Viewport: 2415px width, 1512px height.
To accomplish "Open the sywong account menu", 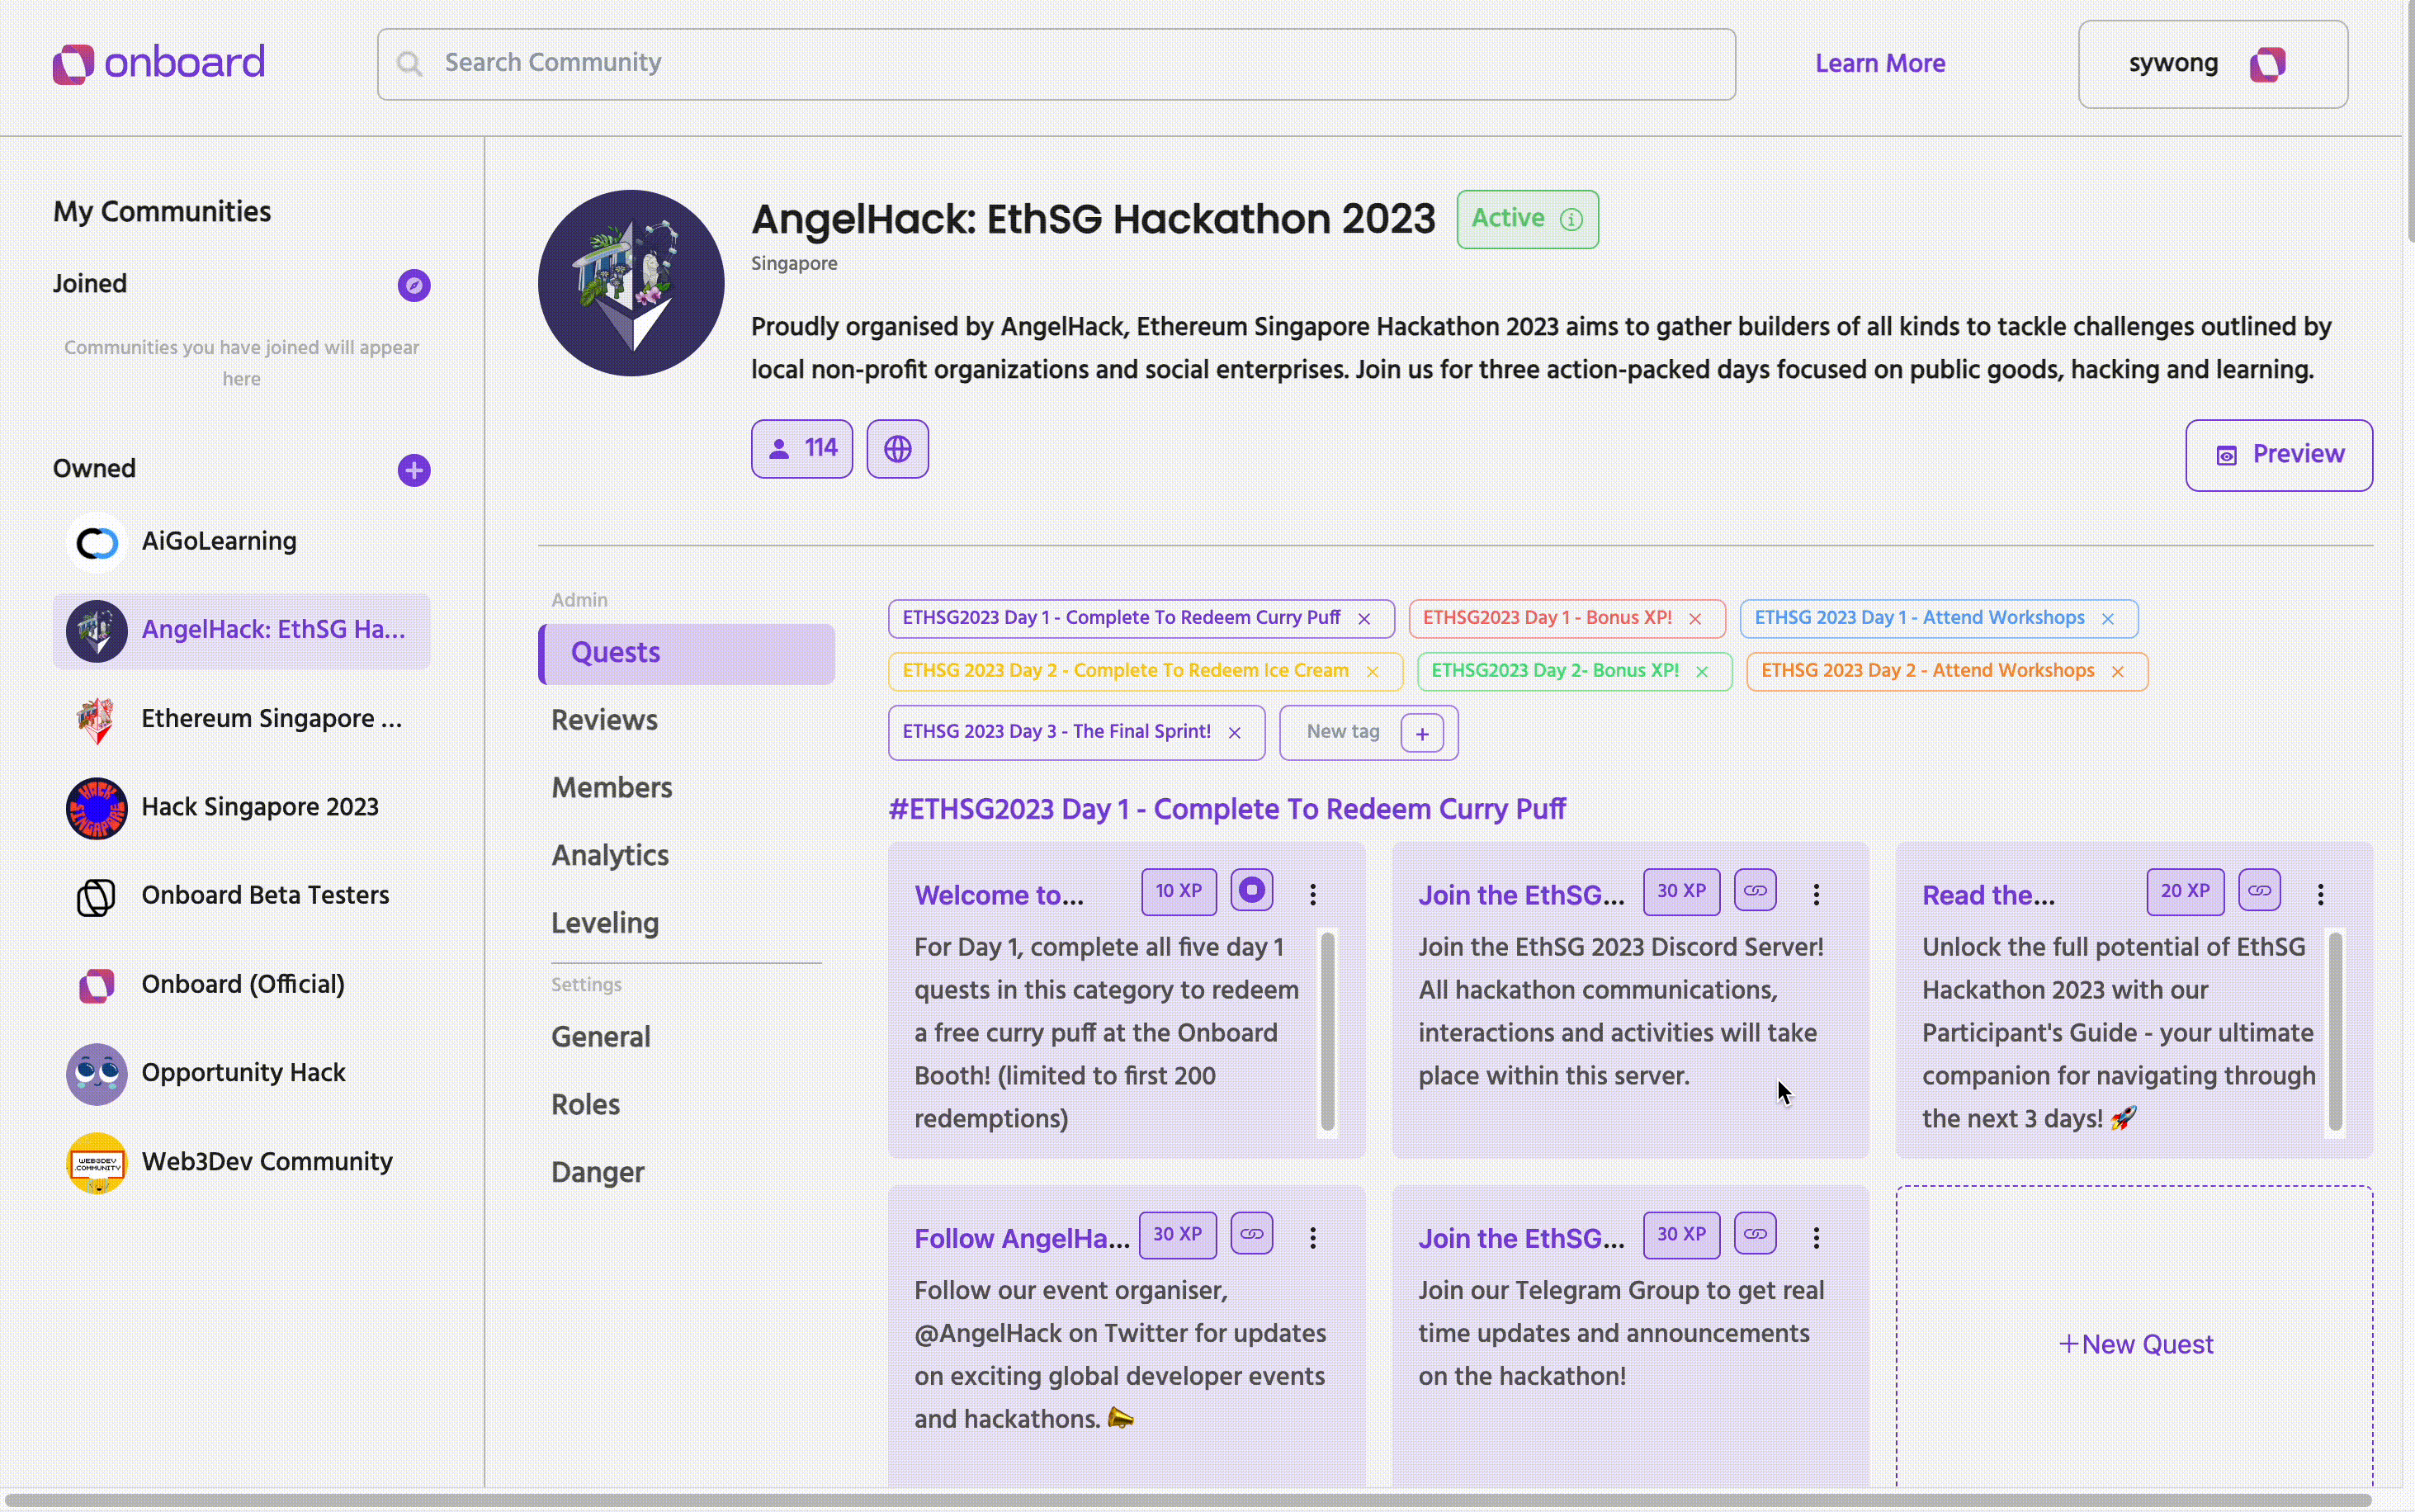I will [2212, 64].
